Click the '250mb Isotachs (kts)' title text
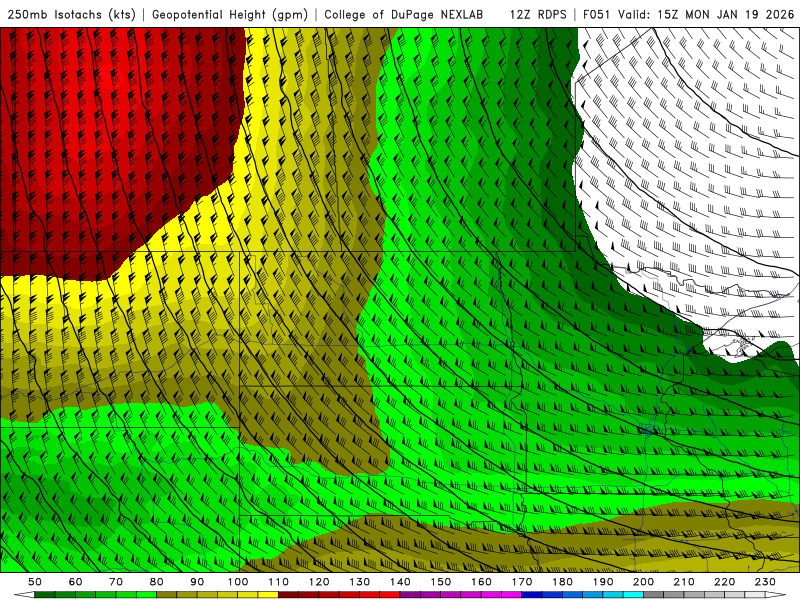The height and width of the screenshot is (600, 800). click(71, 14)
